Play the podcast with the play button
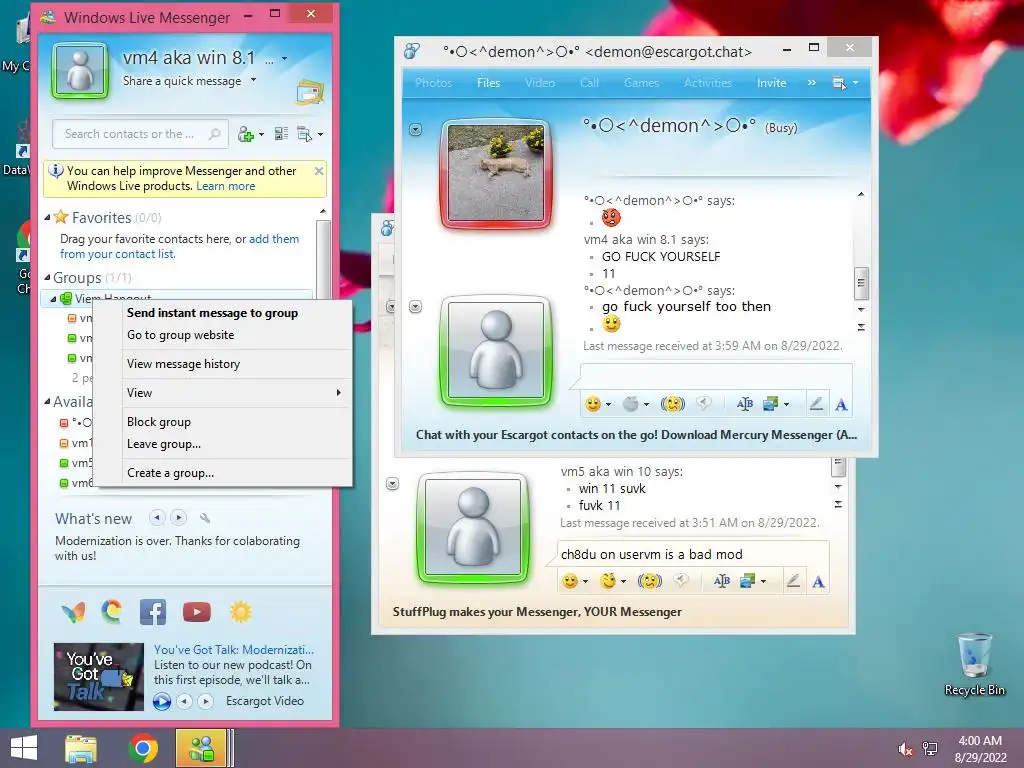Screen dimensions: 1024x768 click(x=161, y=701)
